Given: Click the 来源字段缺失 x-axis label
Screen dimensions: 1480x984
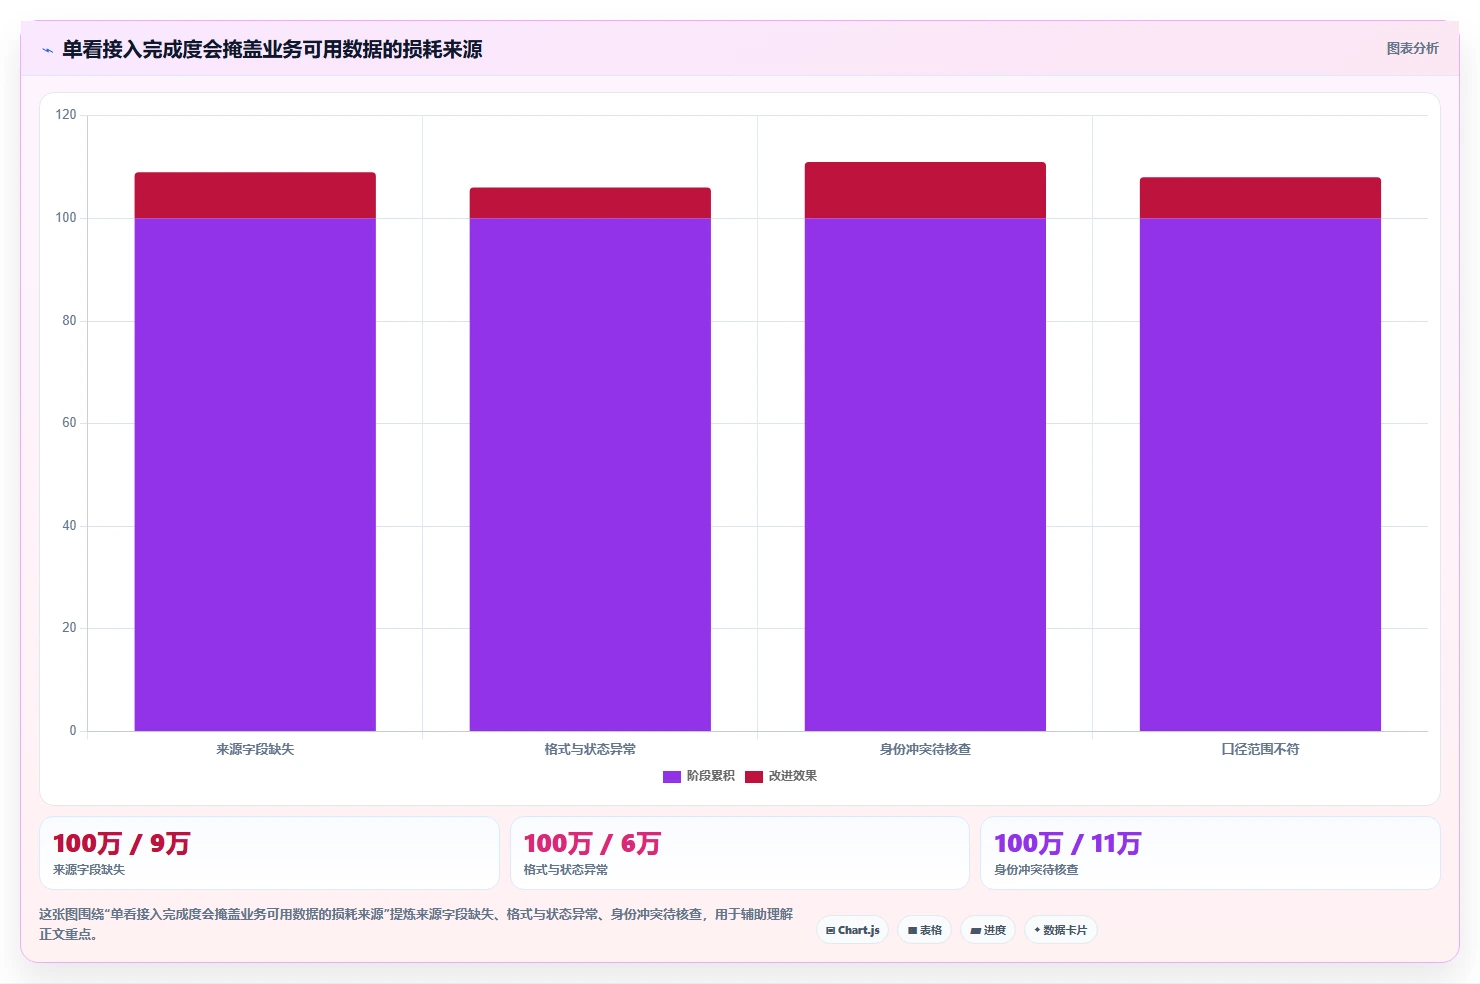Looking at the screenshot, I should point(255,749).
